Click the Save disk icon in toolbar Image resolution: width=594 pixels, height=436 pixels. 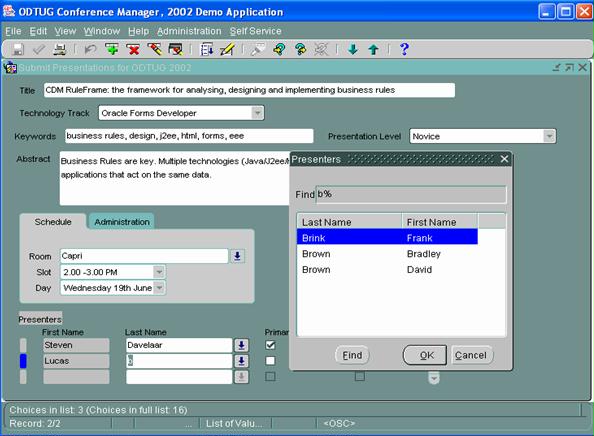point(17,49)
